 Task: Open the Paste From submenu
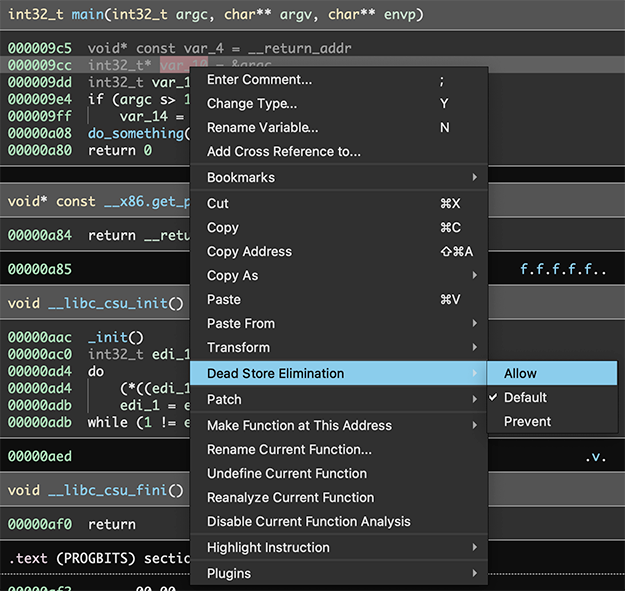tap(339, 323)
